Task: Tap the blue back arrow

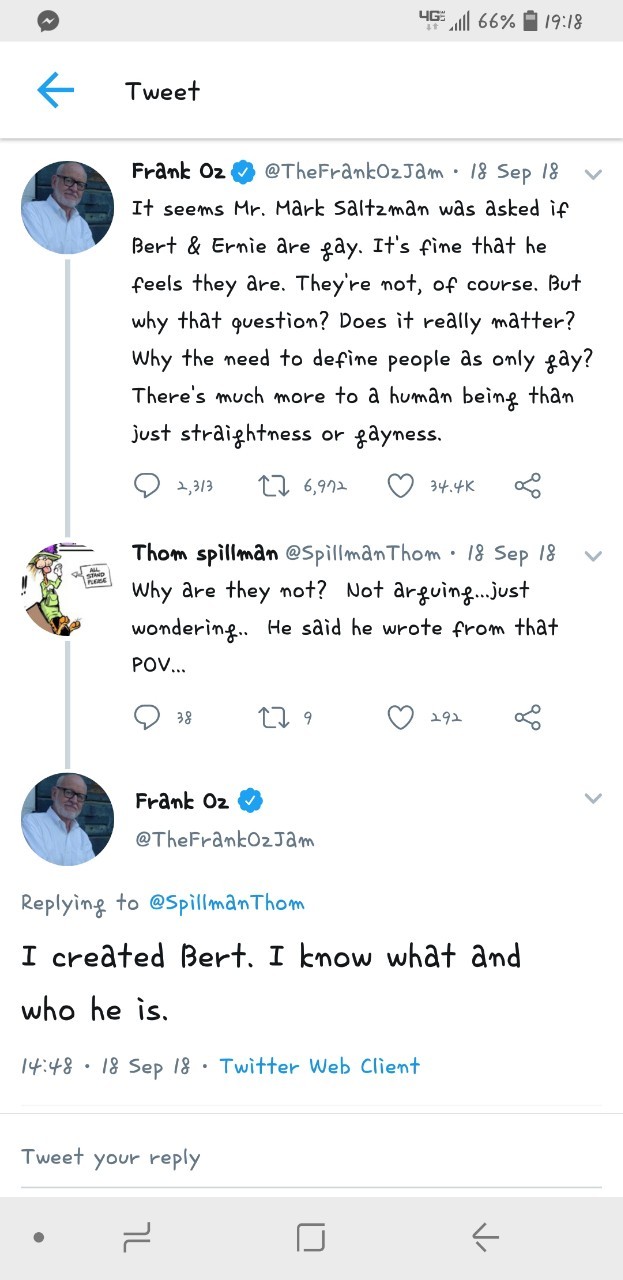Action: tap(56, 91)
